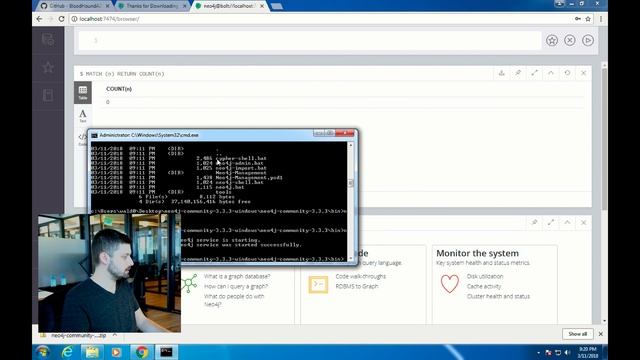Open 'Cache activity' link
The width and height of the screenshot is (640, 360).
[484, 286]
